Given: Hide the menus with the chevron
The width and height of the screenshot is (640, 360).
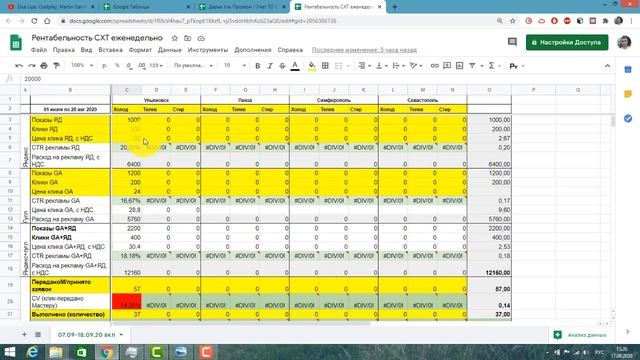Looking at the screenshot, I should pos(607,66).
